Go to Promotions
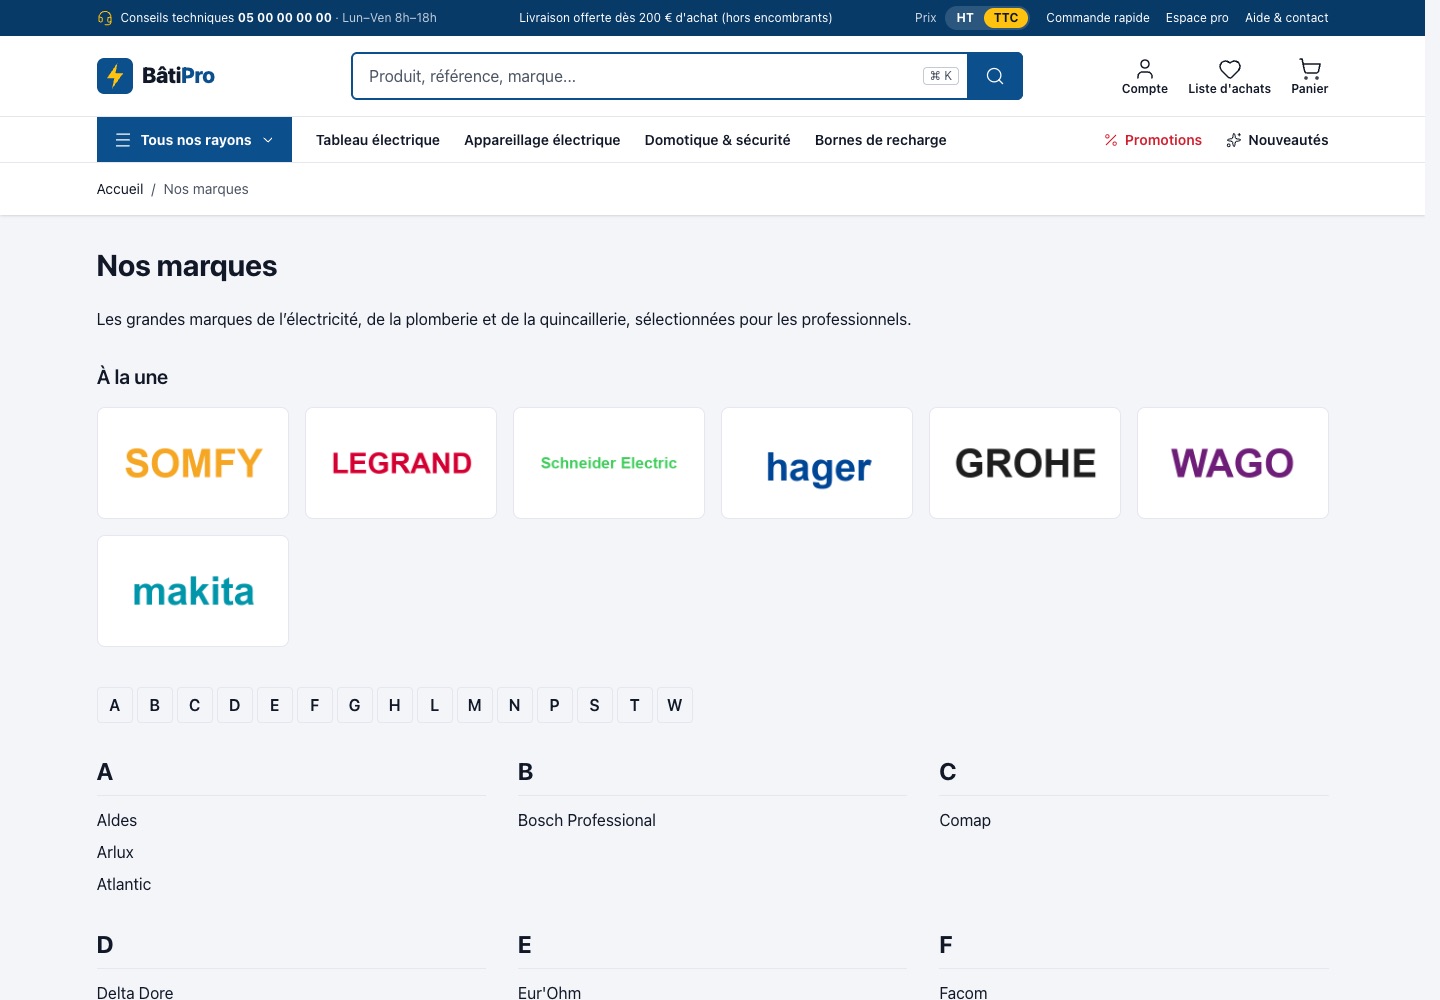 pyautogui.click(x=1153, y=140)
